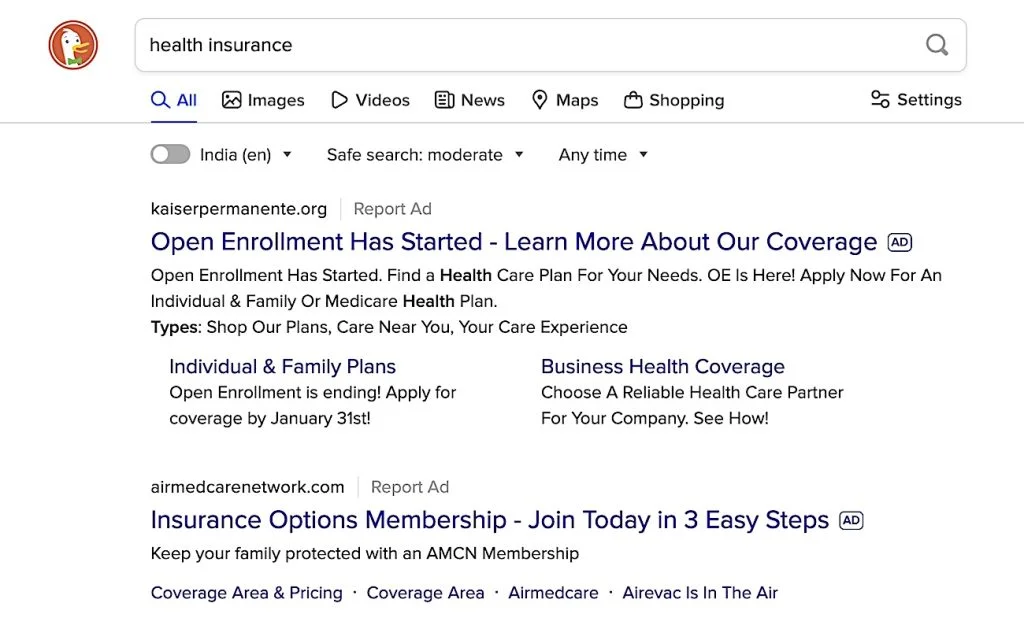Viewport: 1024px width, 625px height.
Task: Click the DuckDuckGo logo
Action: 72,44
